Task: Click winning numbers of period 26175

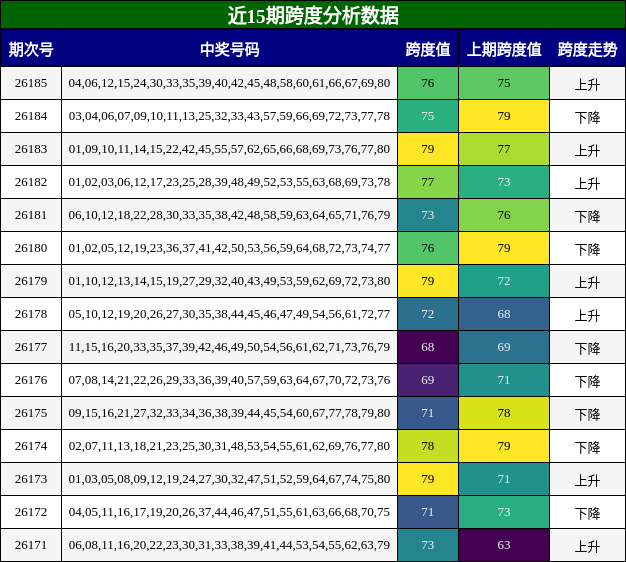Action: 230,413
